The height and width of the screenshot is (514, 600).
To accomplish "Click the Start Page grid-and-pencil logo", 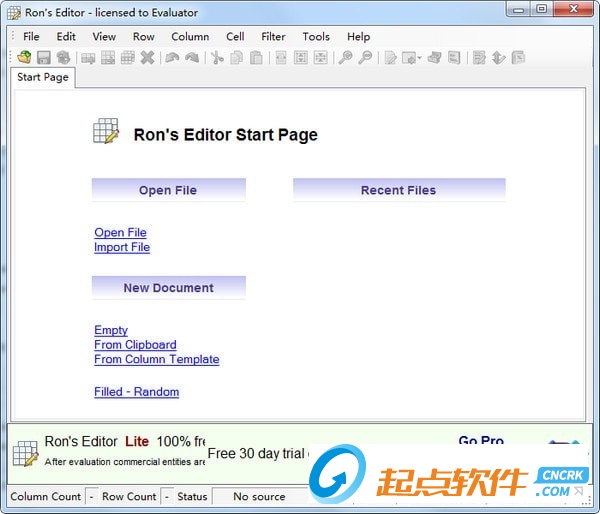I will pyautogui.click(x=106, y=131).
